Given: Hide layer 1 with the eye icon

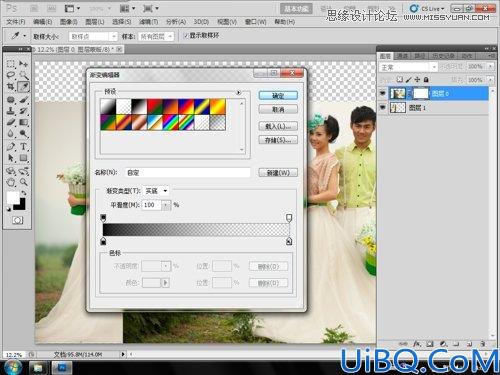Looking at the screenshot, I should [x=383, y=107].
